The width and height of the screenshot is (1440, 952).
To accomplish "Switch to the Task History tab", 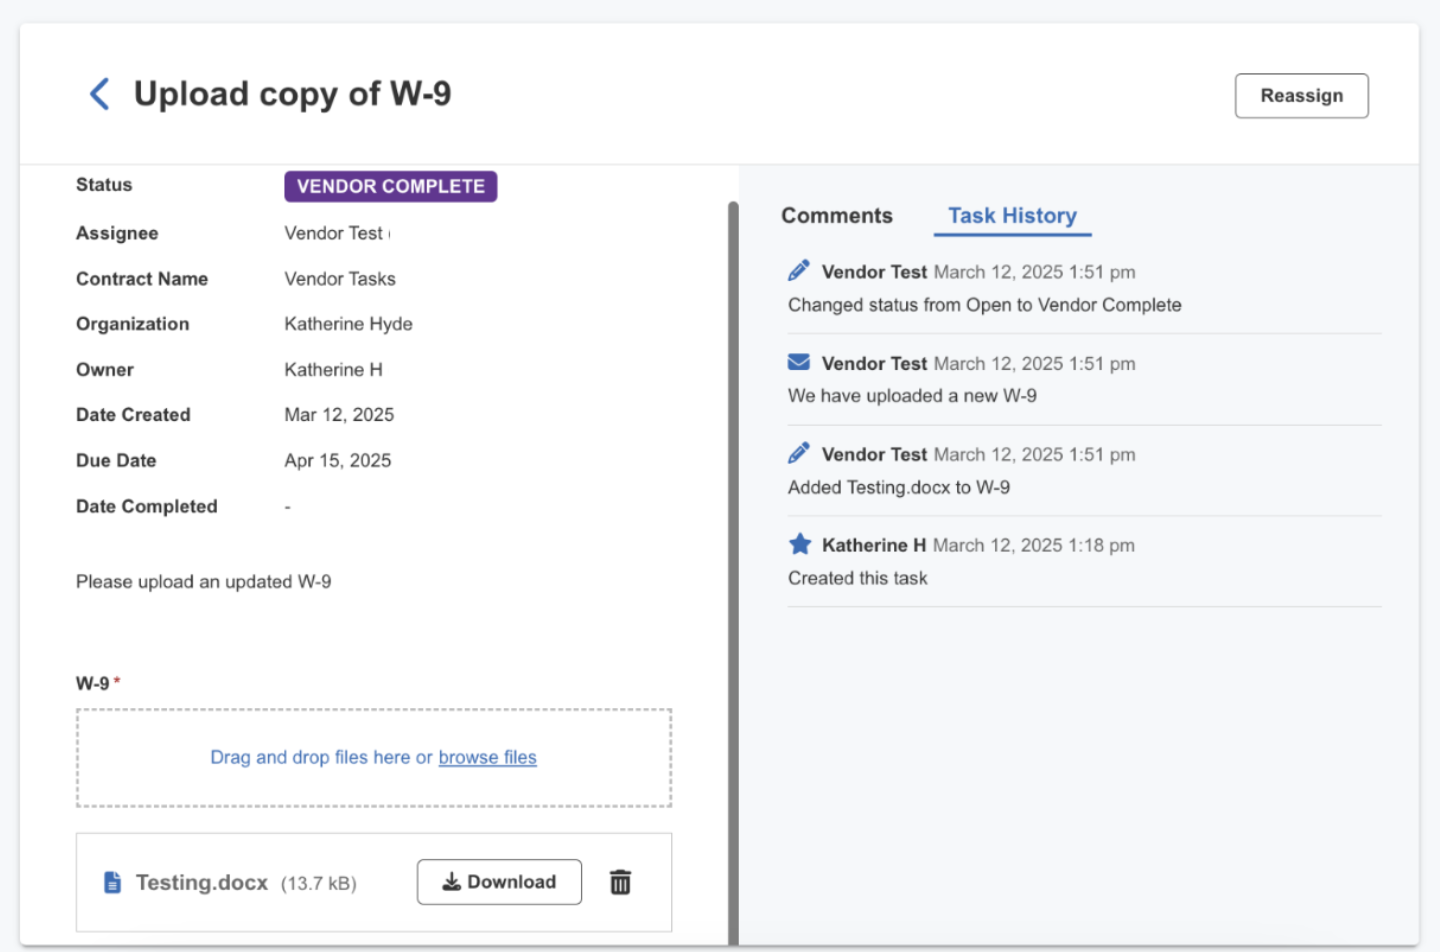I will (x=1012, y=216).
